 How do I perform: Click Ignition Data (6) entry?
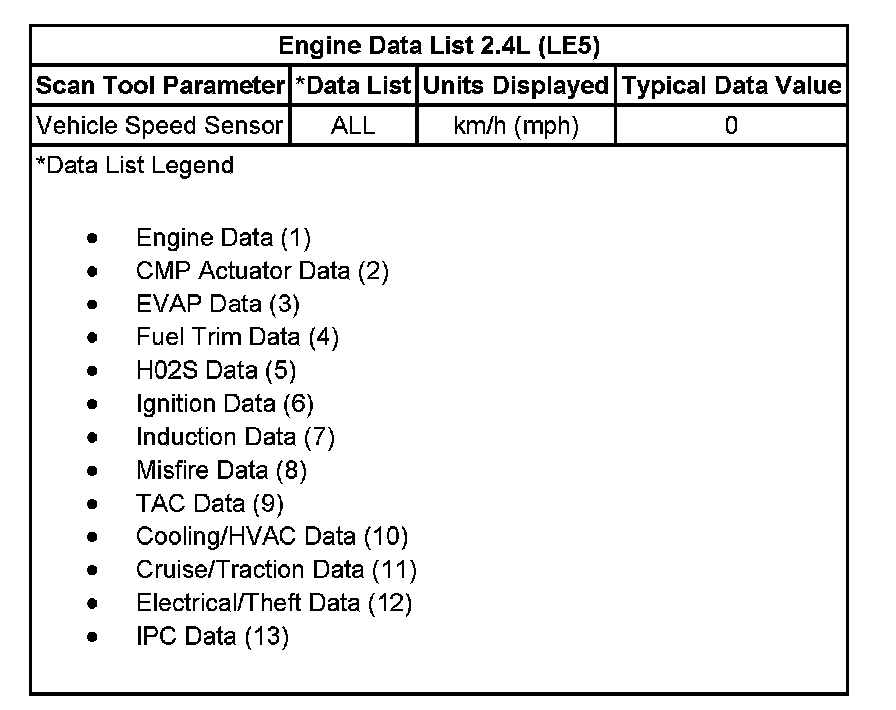(225, 404)
